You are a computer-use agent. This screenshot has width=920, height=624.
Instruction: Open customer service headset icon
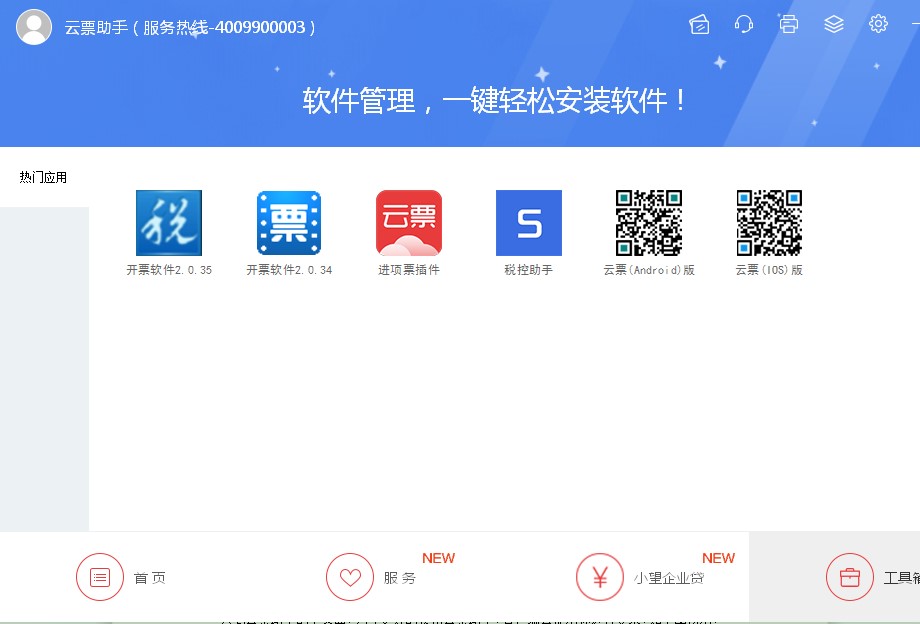(x=743, y=24)
